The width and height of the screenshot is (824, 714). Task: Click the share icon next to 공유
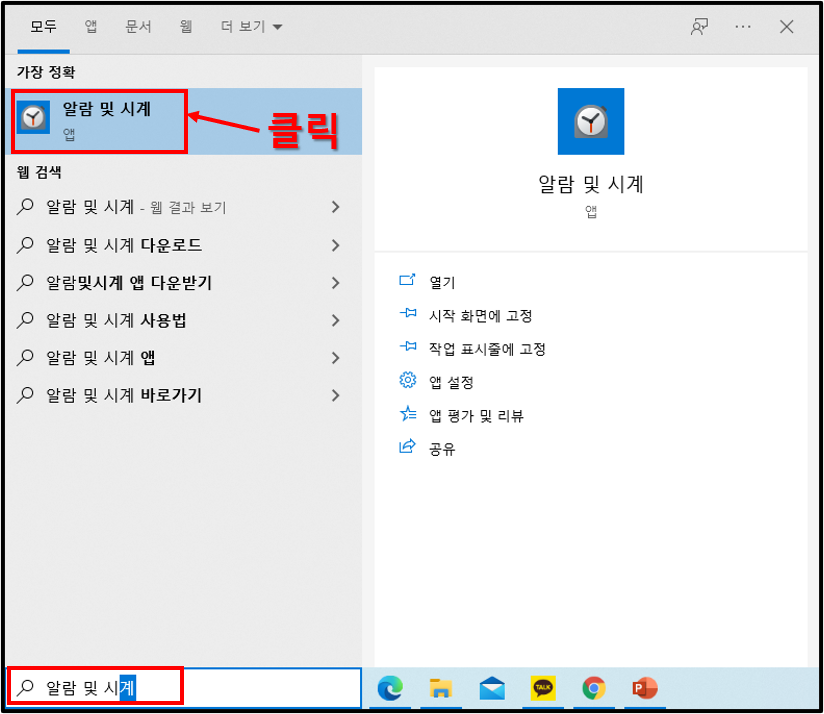[x=407, y=447]
